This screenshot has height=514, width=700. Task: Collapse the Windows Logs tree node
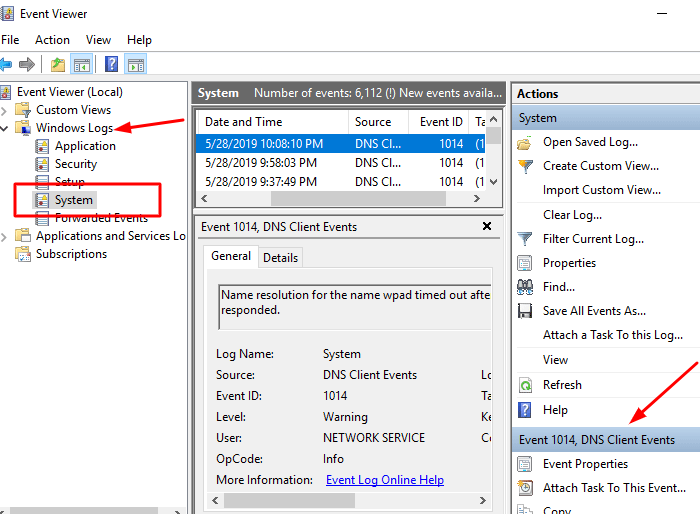[x=5, y=128]
